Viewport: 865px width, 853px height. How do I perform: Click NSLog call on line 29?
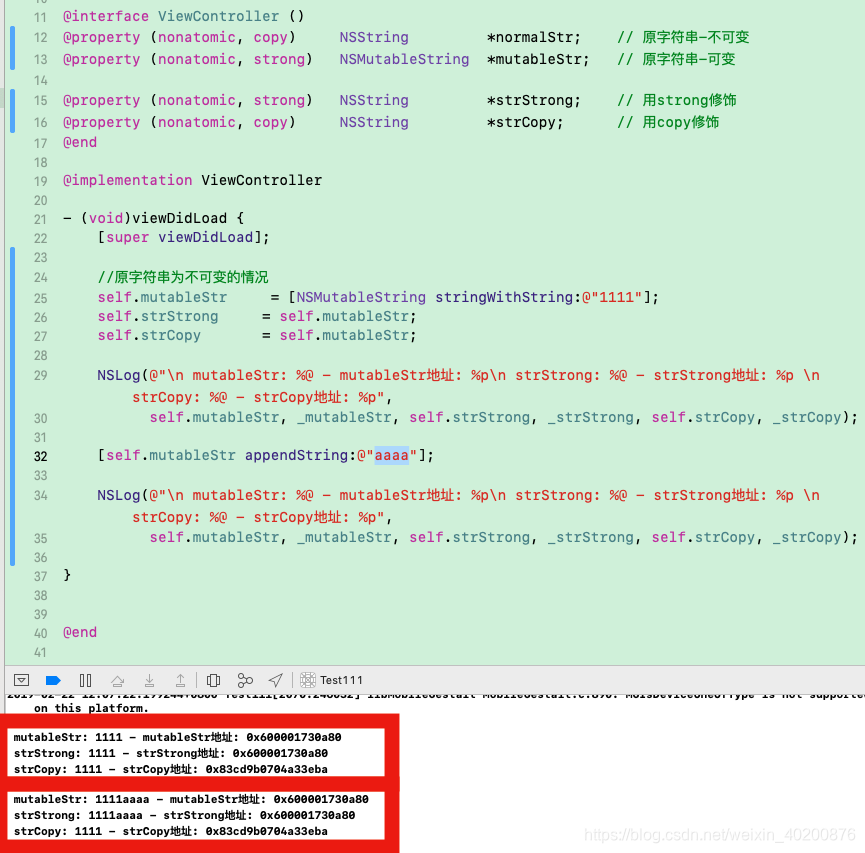pyautogui.click(x=119, y=375)
